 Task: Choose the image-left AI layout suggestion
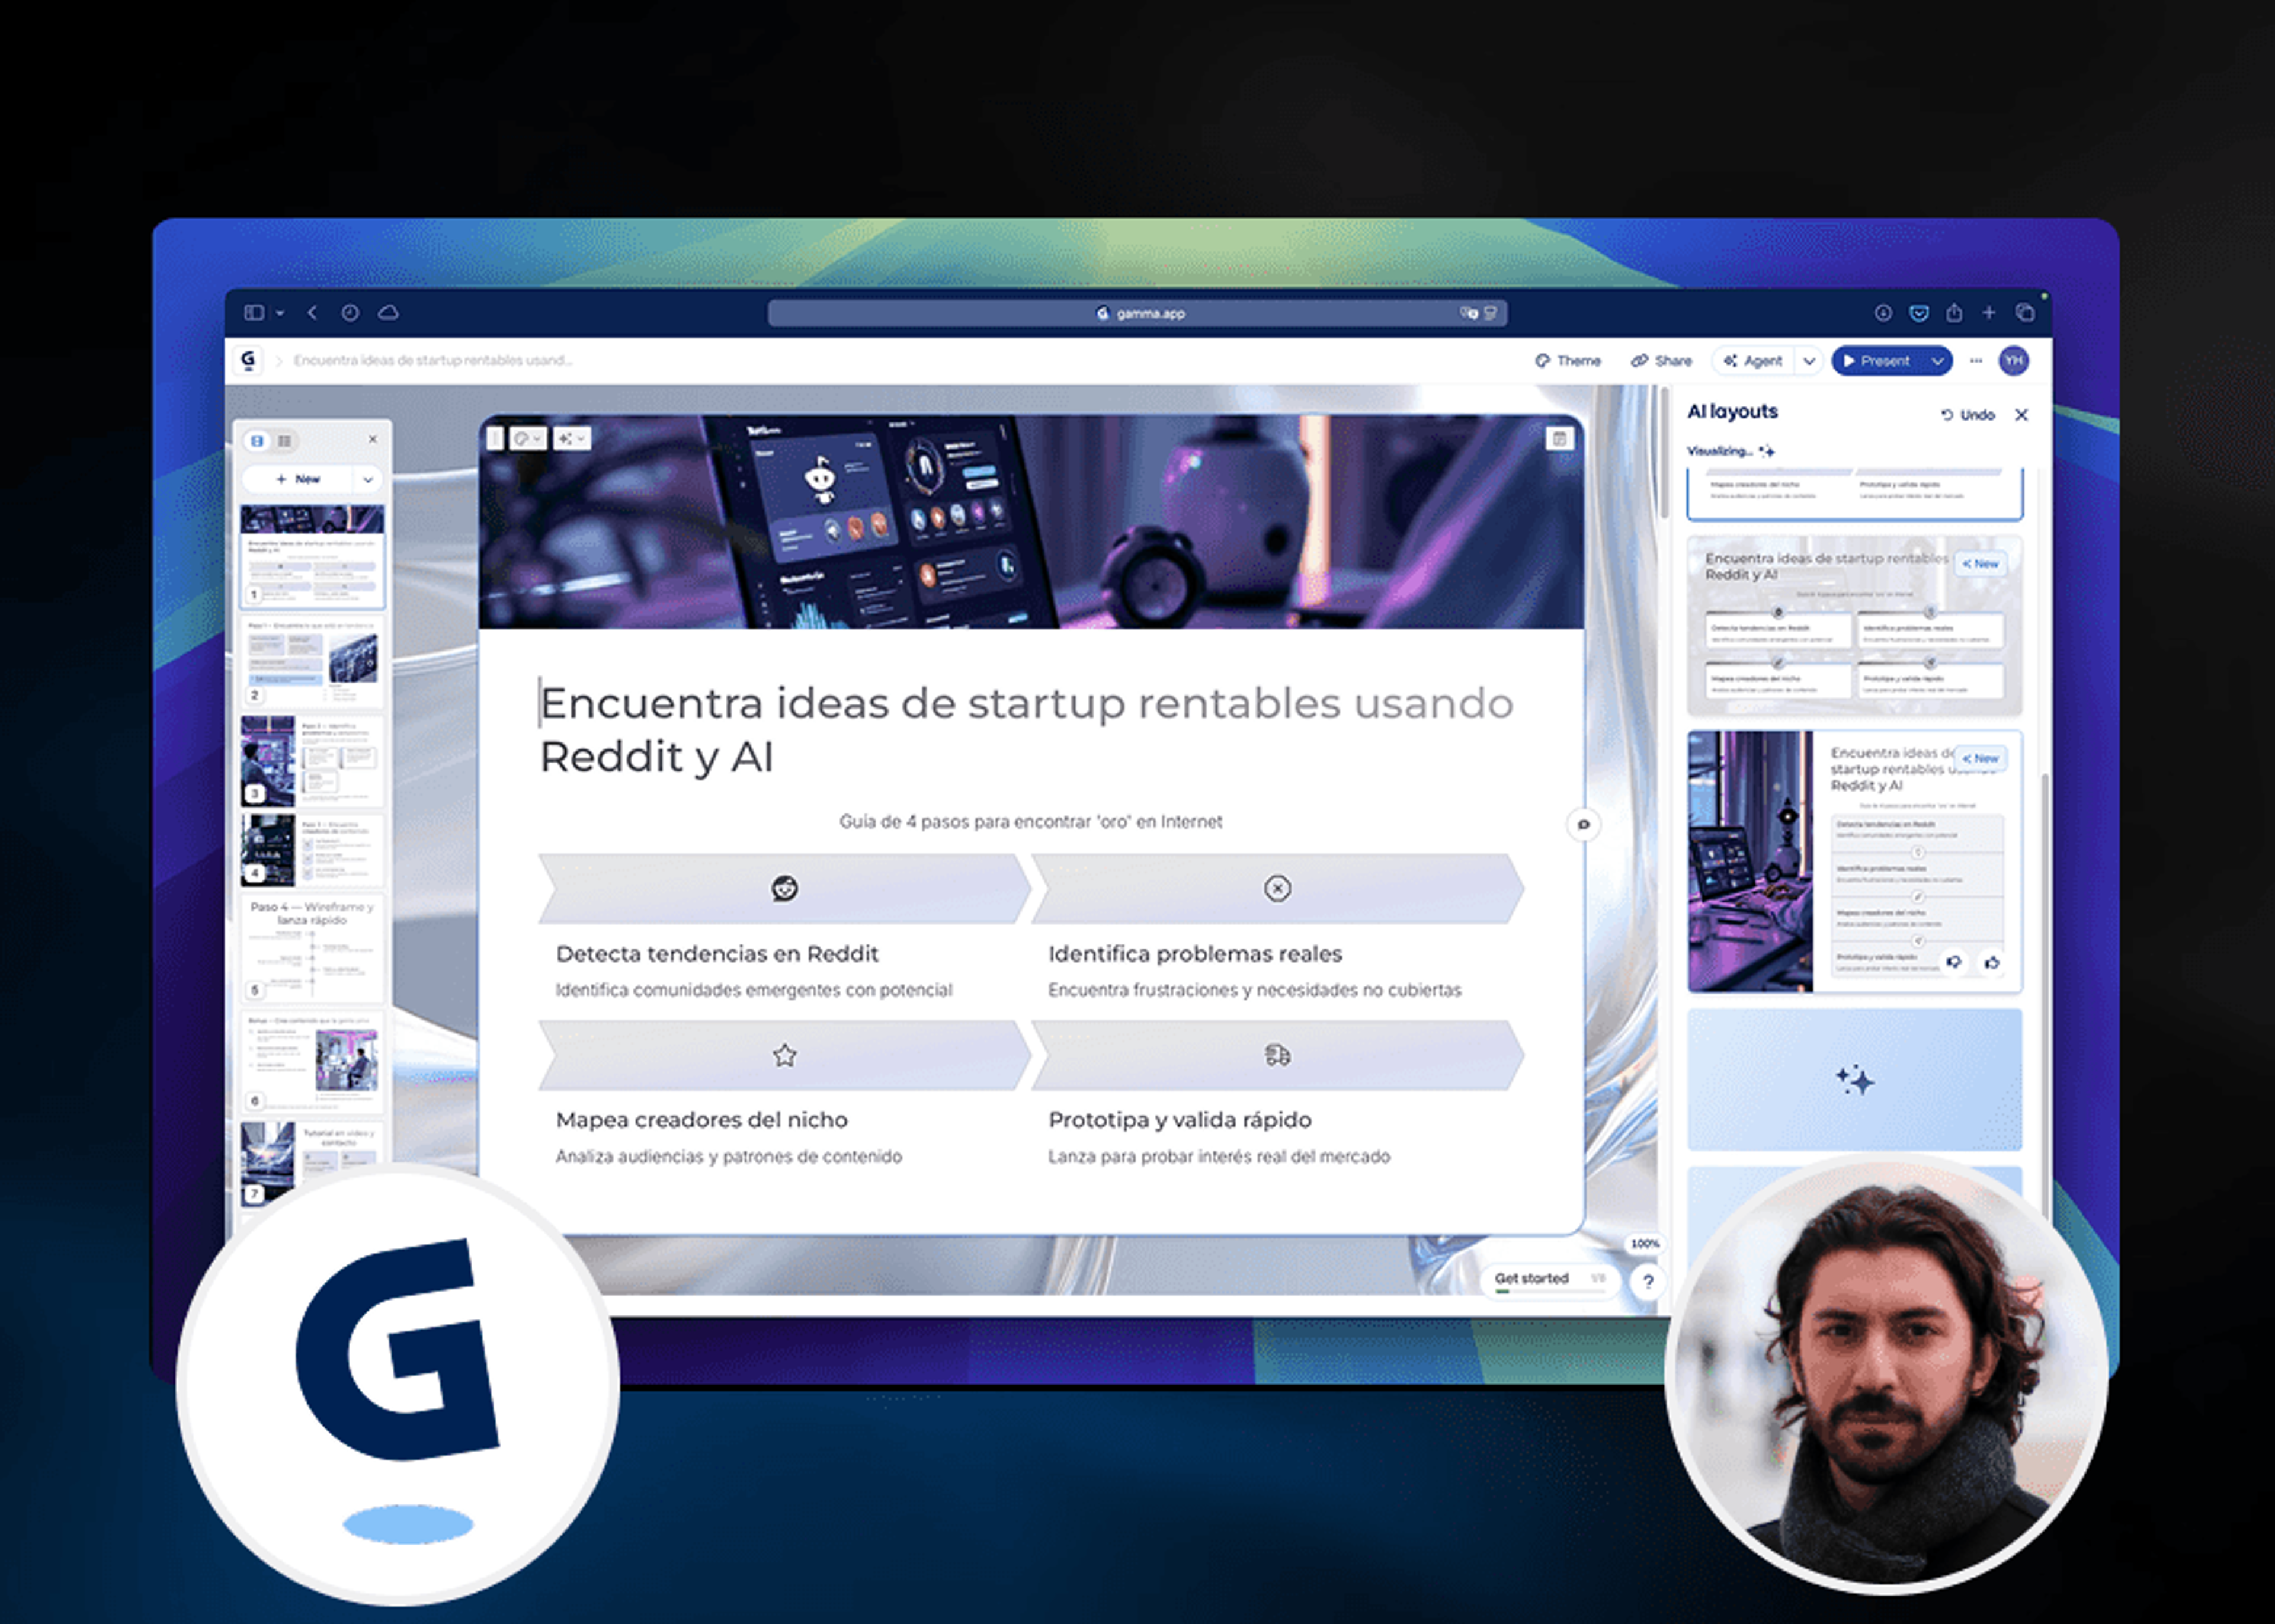coord(1854,861)
